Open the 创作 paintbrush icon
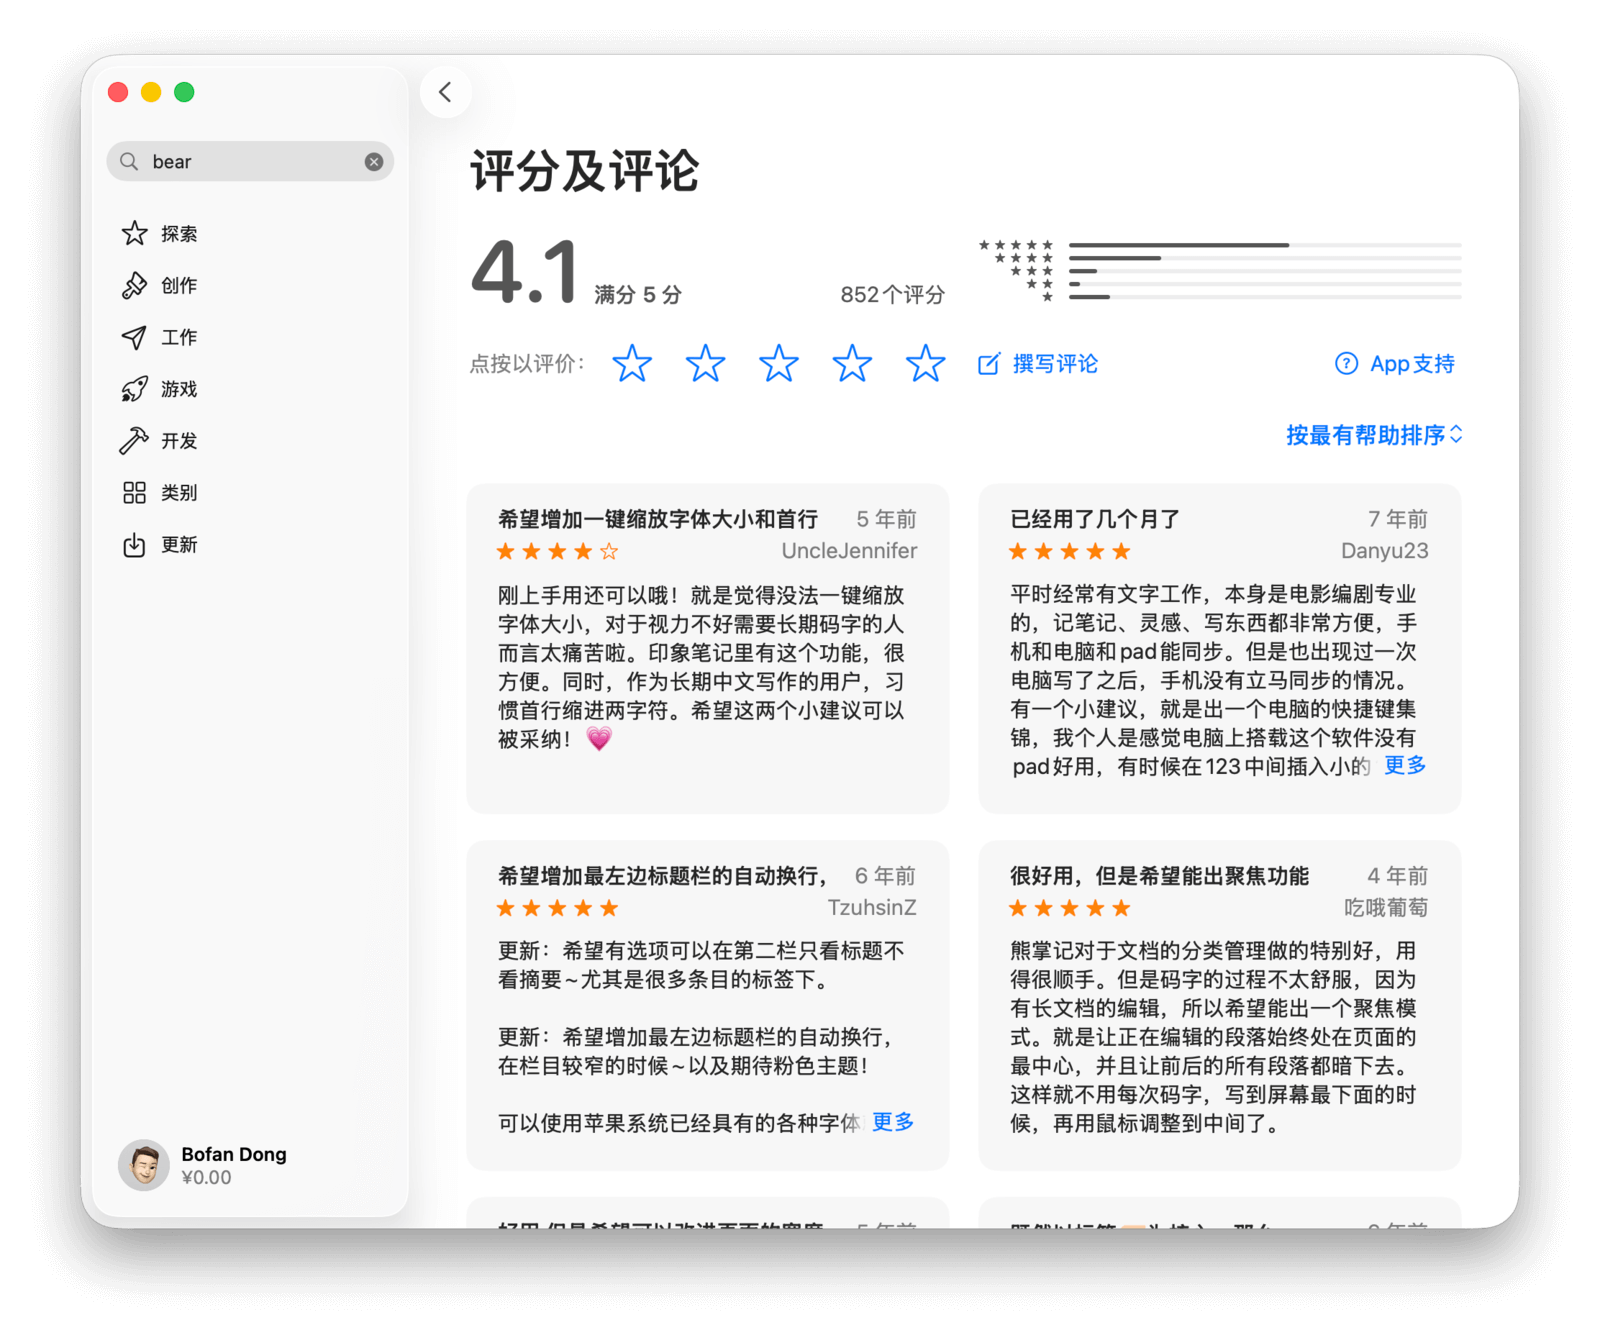This screenshot has width=1600, height=1335. pos(134,286)
